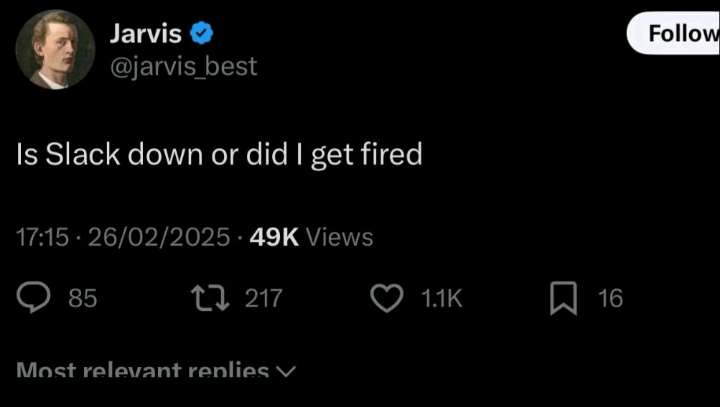
Task: Click the chevron beside Most relevant replies
Action: tap(286, 372)
